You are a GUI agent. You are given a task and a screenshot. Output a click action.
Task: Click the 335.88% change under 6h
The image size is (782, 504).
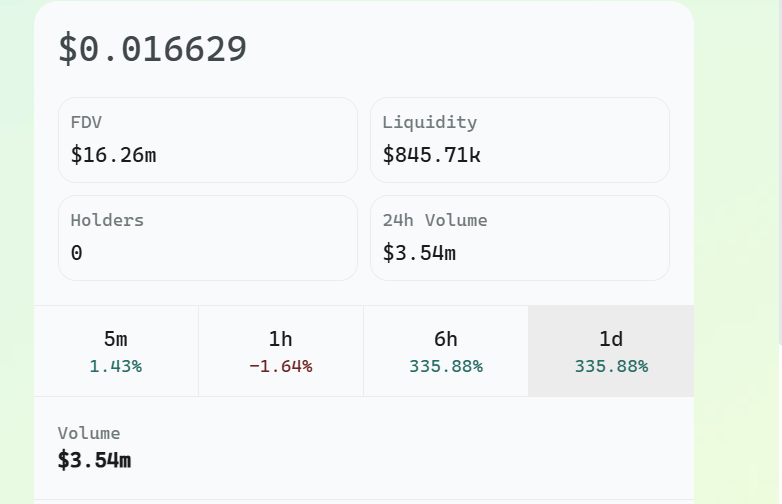(446, 367)
